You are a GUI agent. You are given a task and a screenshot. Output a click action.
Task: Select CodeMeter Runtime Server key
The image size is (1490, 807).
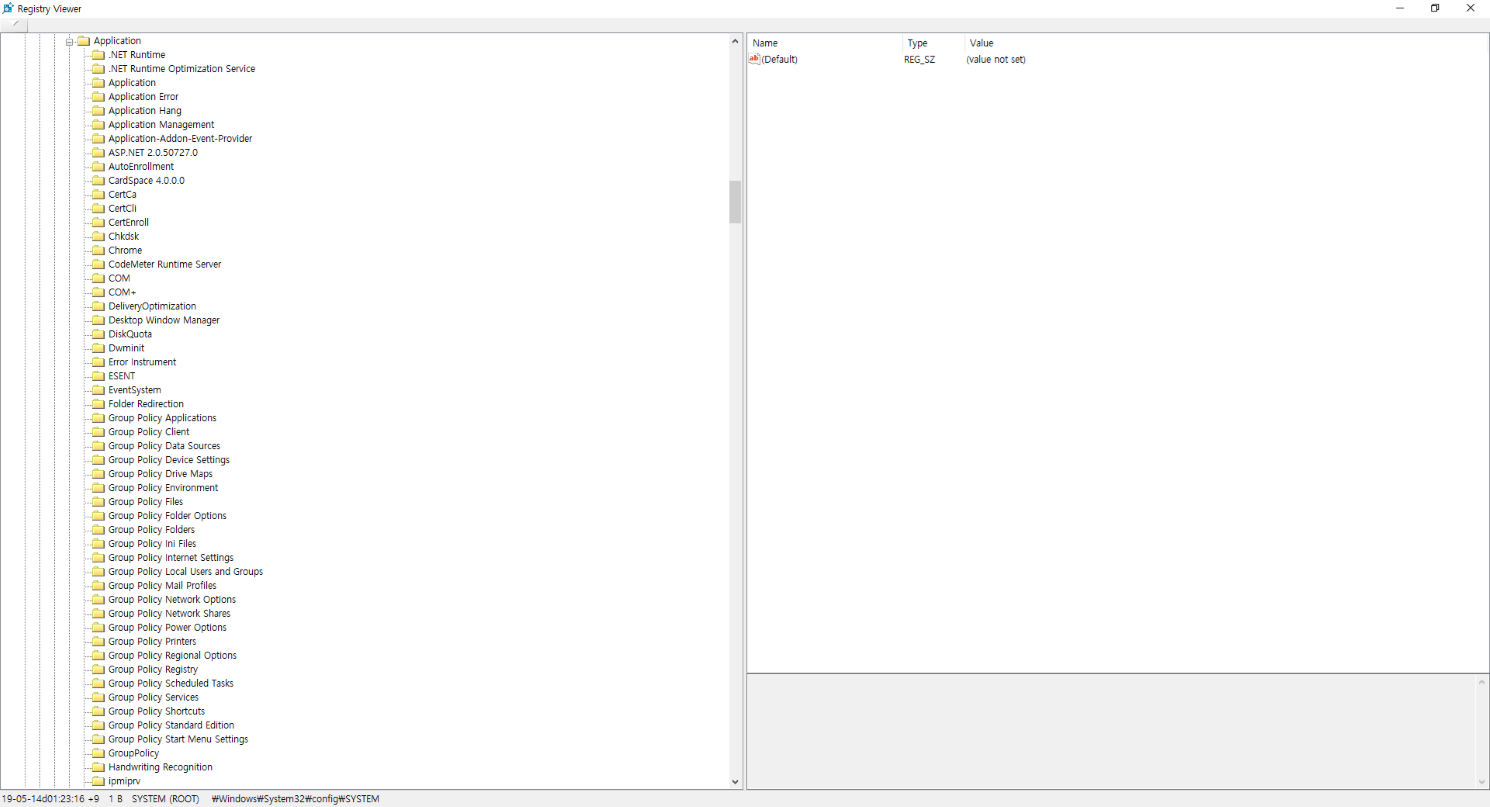pos(165,265)
